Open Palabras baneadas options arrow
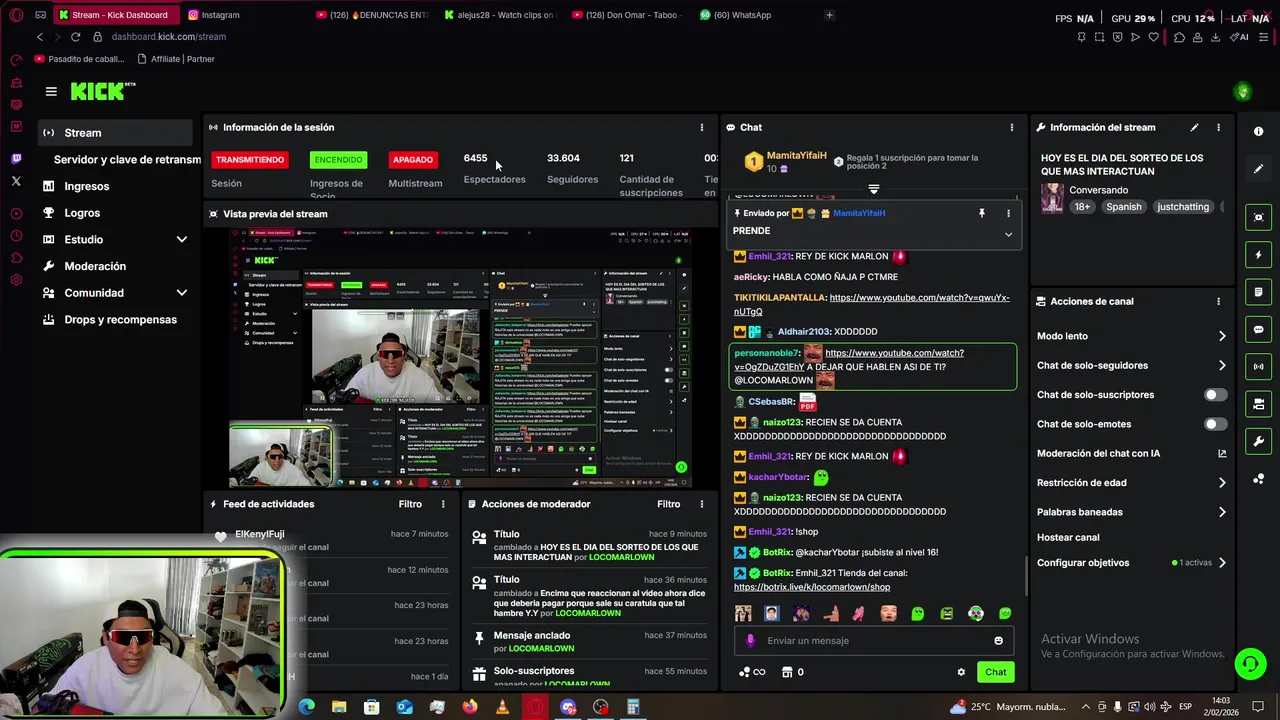The width and height of the screenshot is (1280, 720). (x=1221, y=512)
